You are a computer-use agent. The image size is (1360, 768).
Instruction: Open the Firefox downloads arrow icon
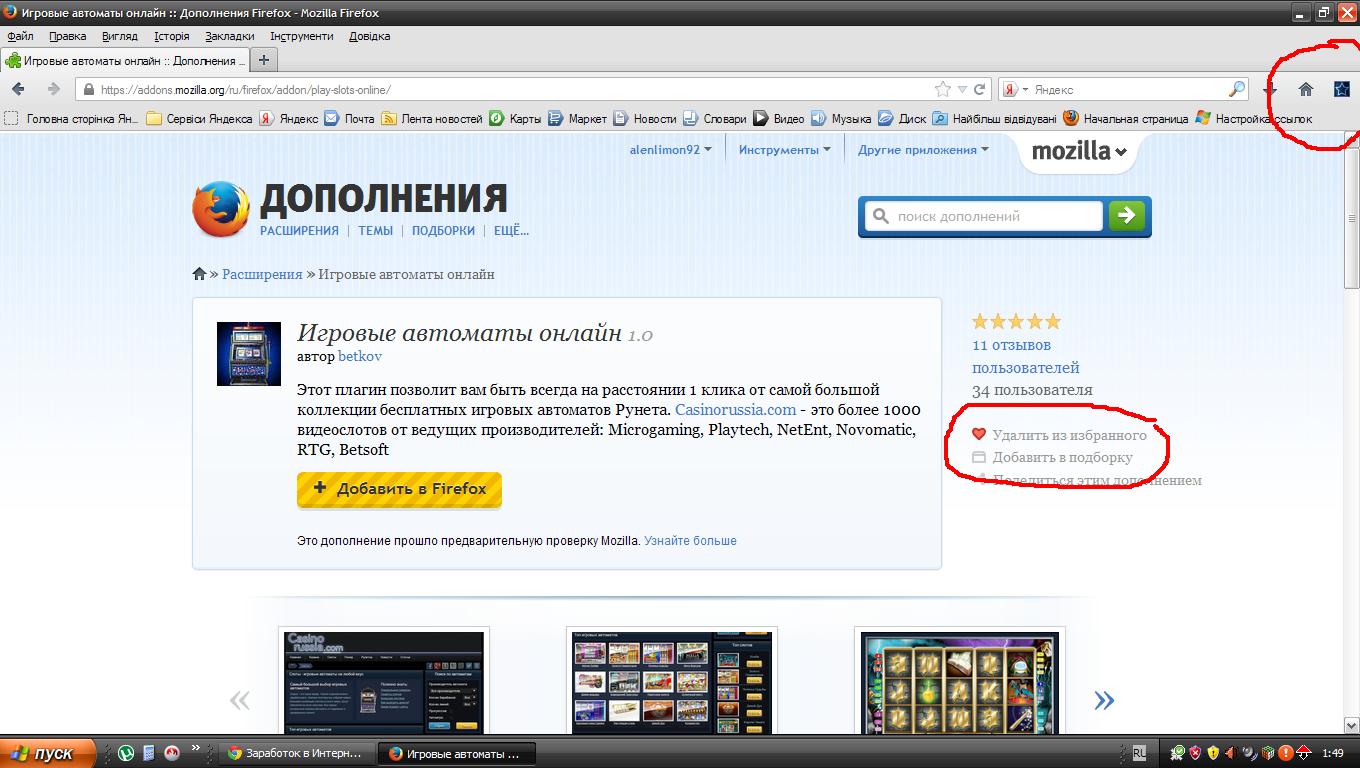[1270, 89]
